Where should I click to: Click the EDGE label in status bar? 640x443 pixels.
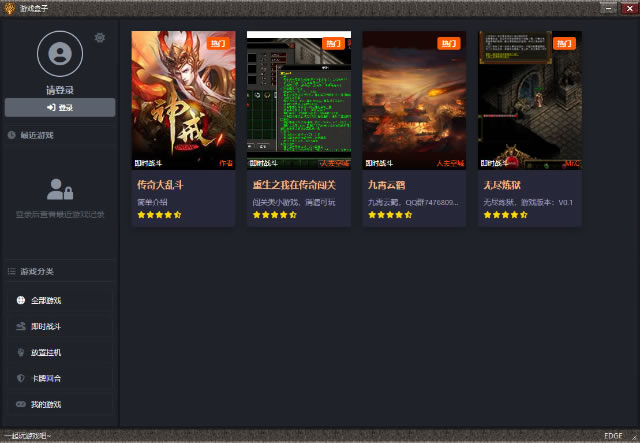point(613,436)
